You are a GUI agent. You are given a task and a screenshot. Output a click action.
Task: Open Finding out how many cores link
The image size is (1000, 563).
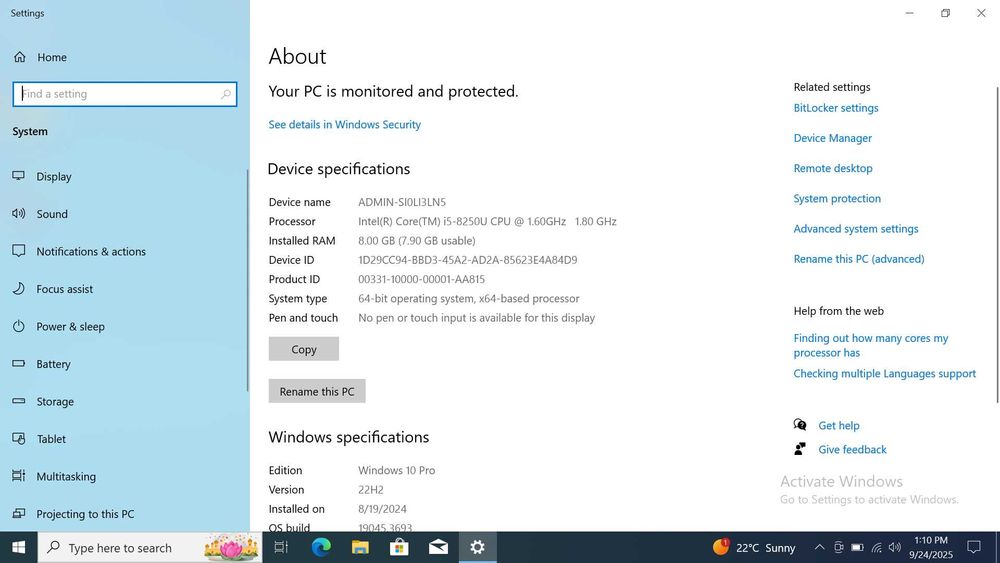point(871,346)
